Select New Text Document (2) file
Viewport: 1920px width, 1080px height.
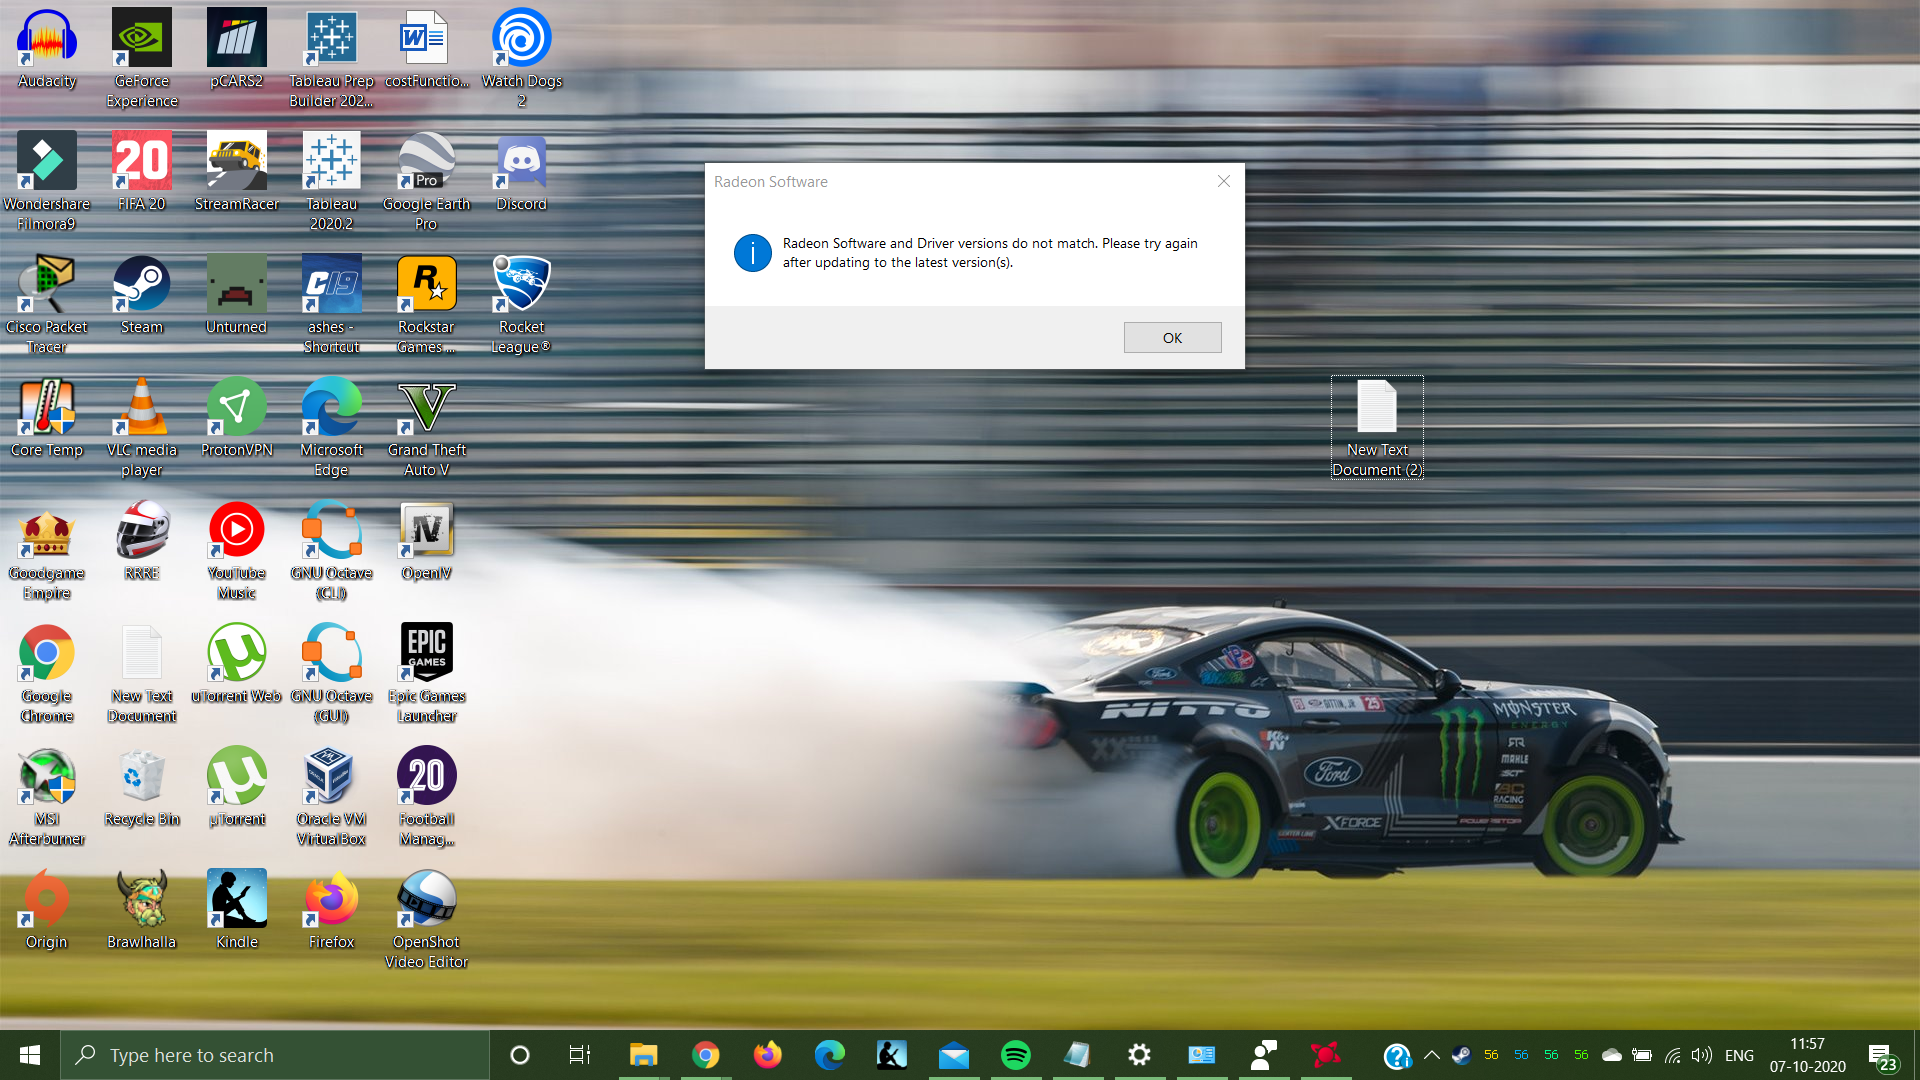pyautogui.click(x=1377, y=427)
